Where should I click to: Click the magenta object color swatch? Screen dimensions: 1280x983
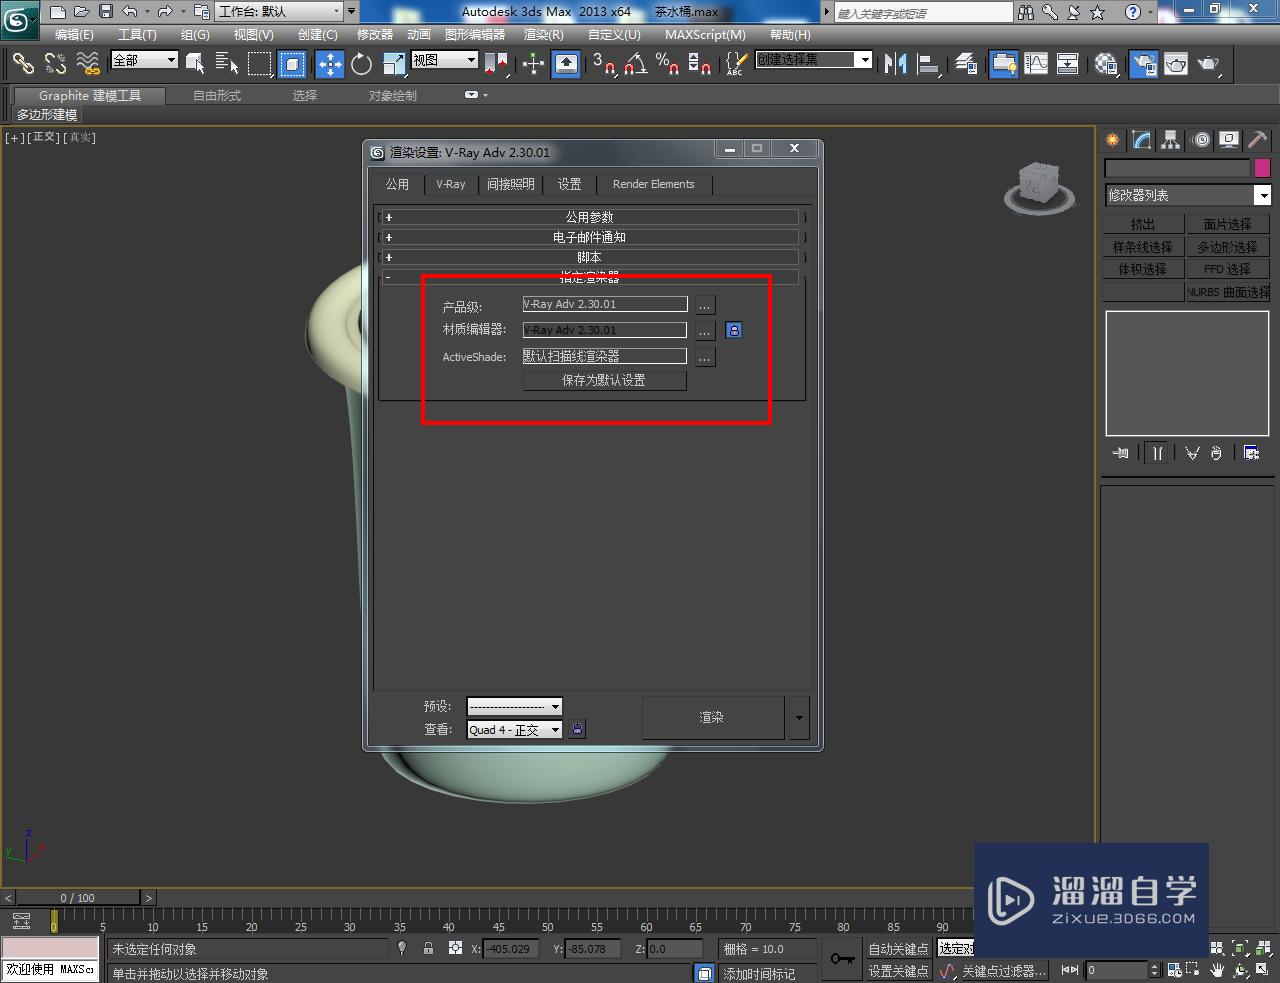(1262, 167)
